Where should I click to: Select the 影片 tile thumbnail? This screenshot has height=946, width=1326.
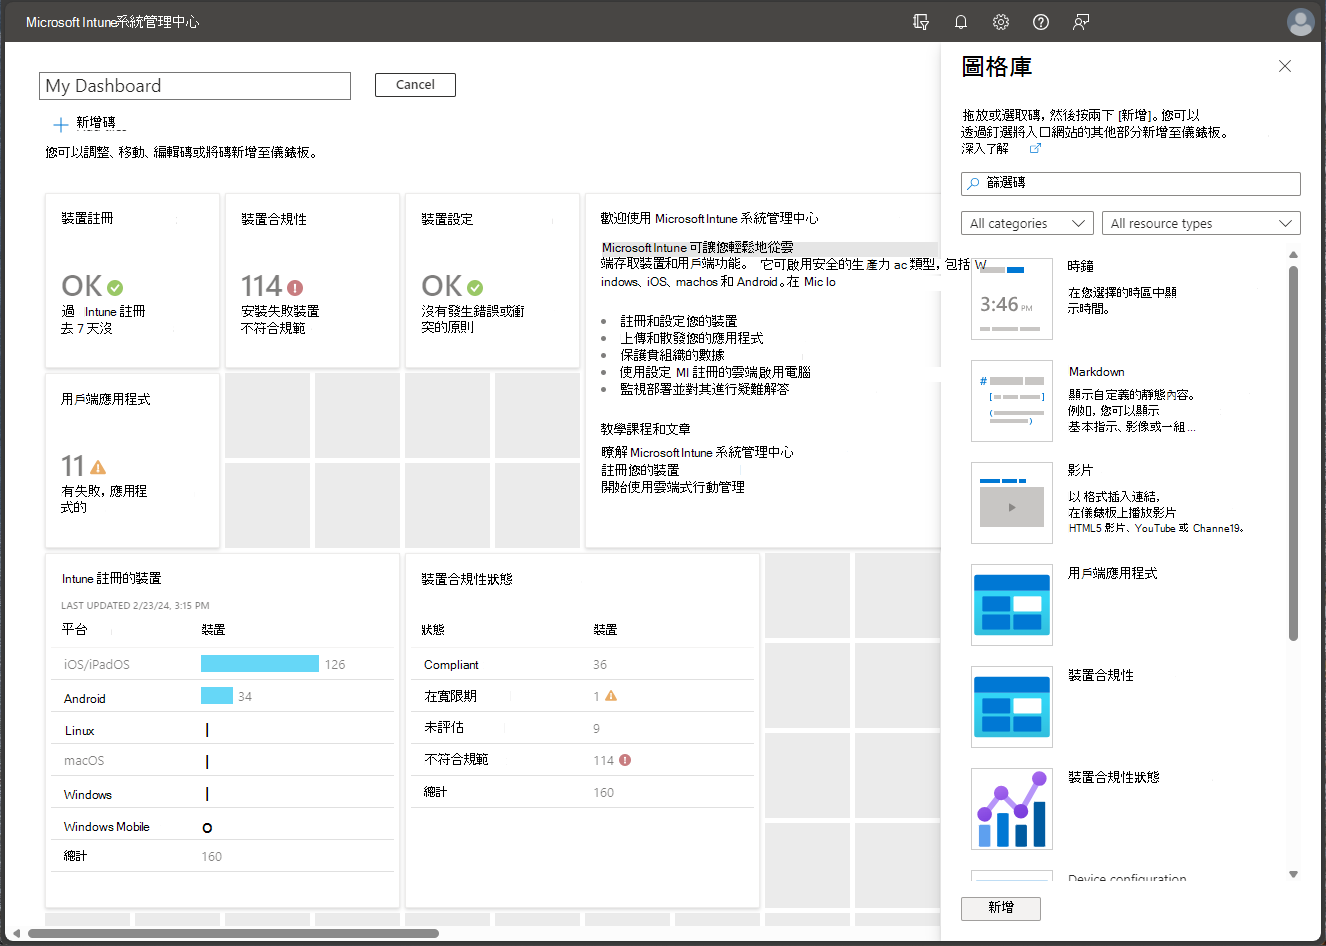pos(1012,503)
